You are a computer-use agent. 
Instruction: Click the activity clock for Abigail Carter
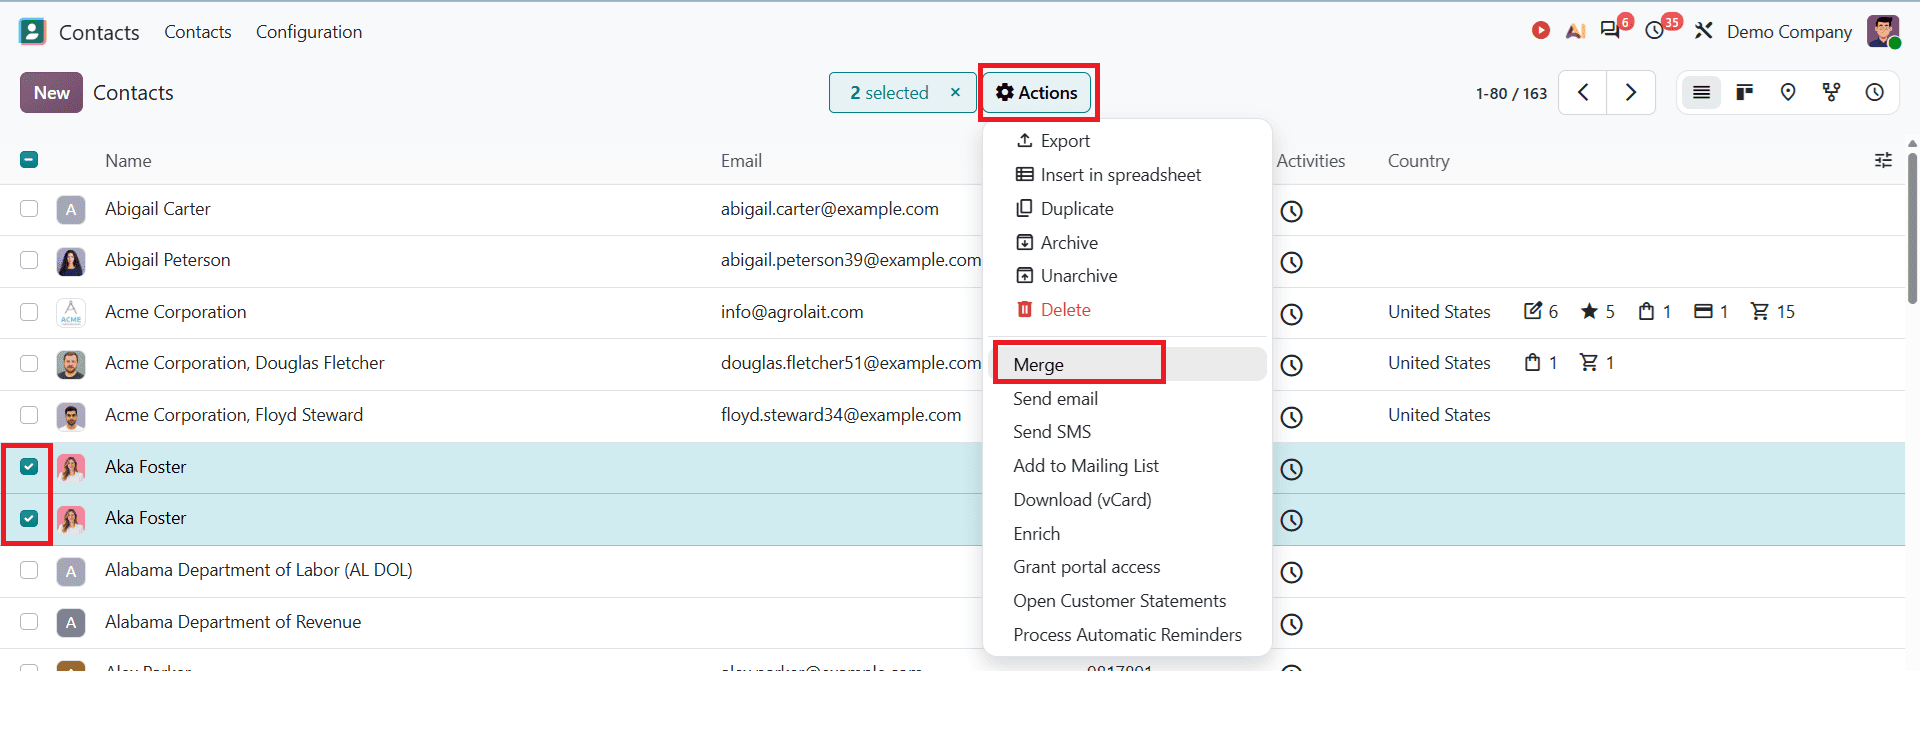coord(1292,211)
